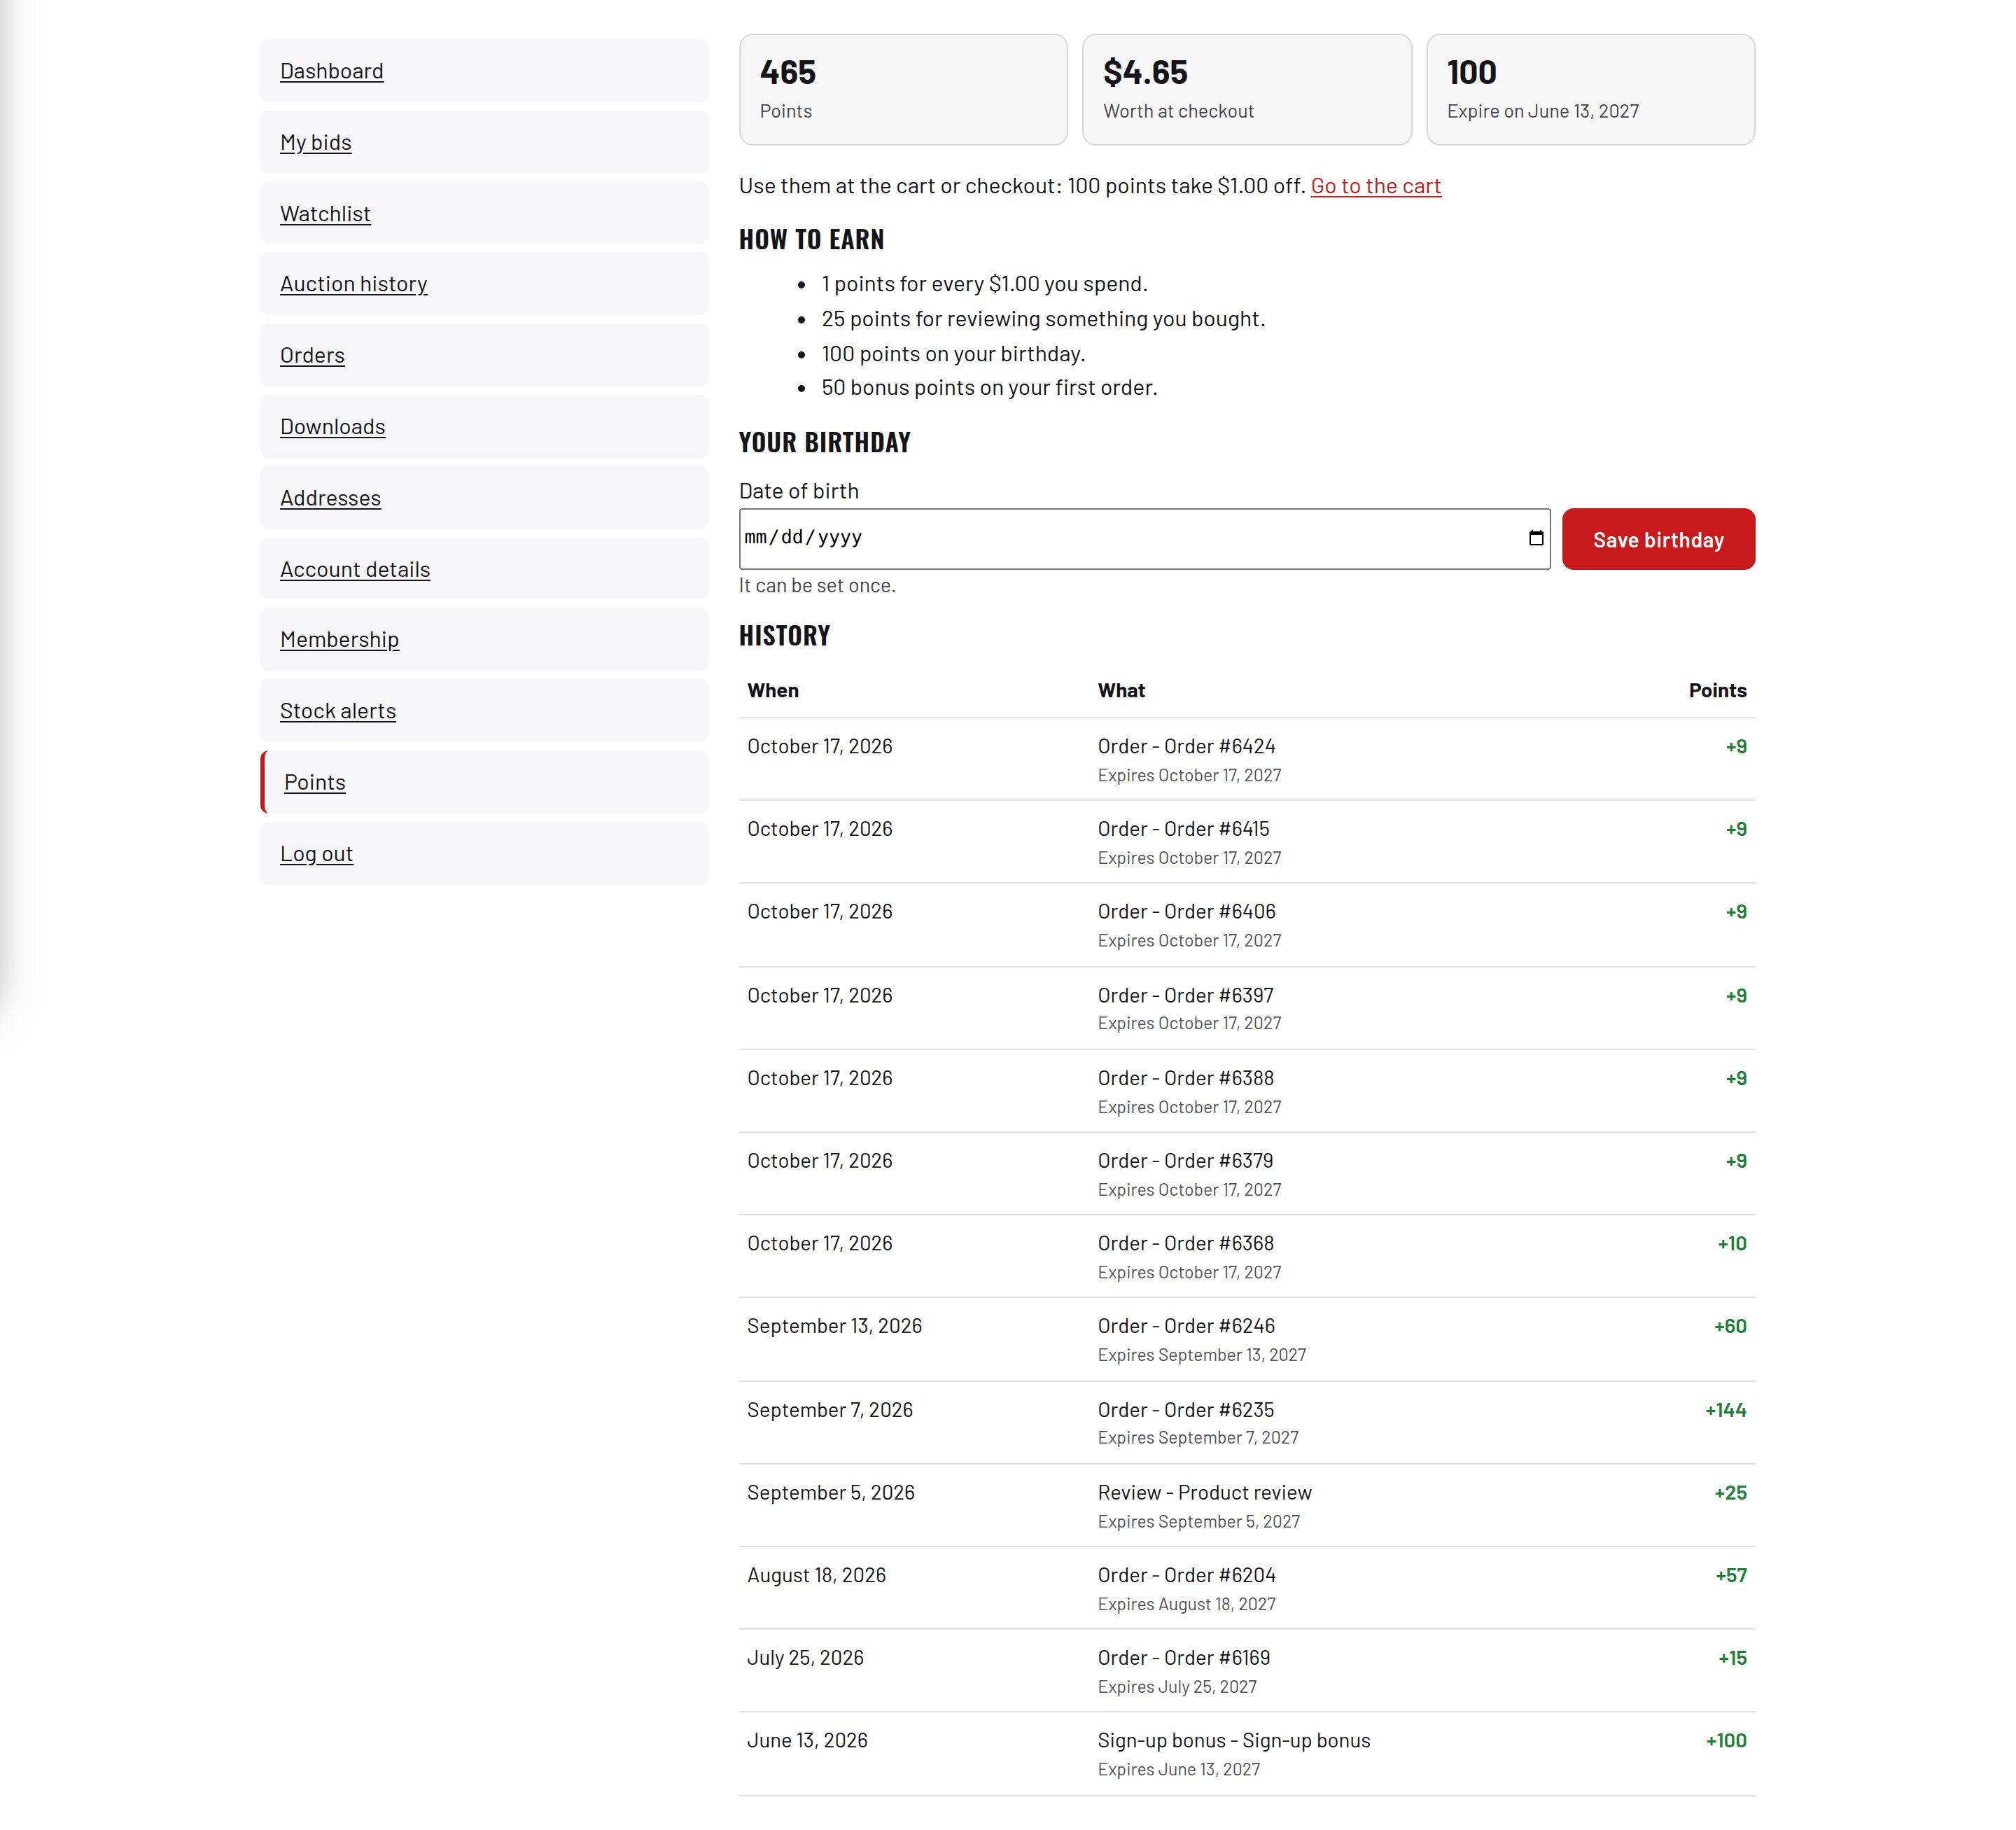Click the Save birthday button
The height and width of the screenshot is (1830, 2016).
(x=1658, y=539)
